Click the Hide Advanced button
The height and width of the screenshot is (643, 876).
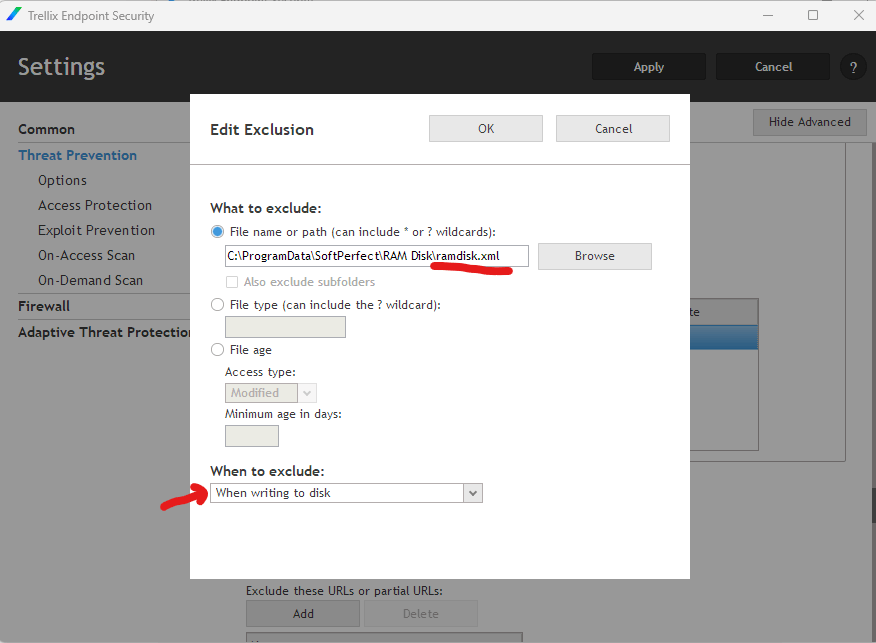(810, 122)
